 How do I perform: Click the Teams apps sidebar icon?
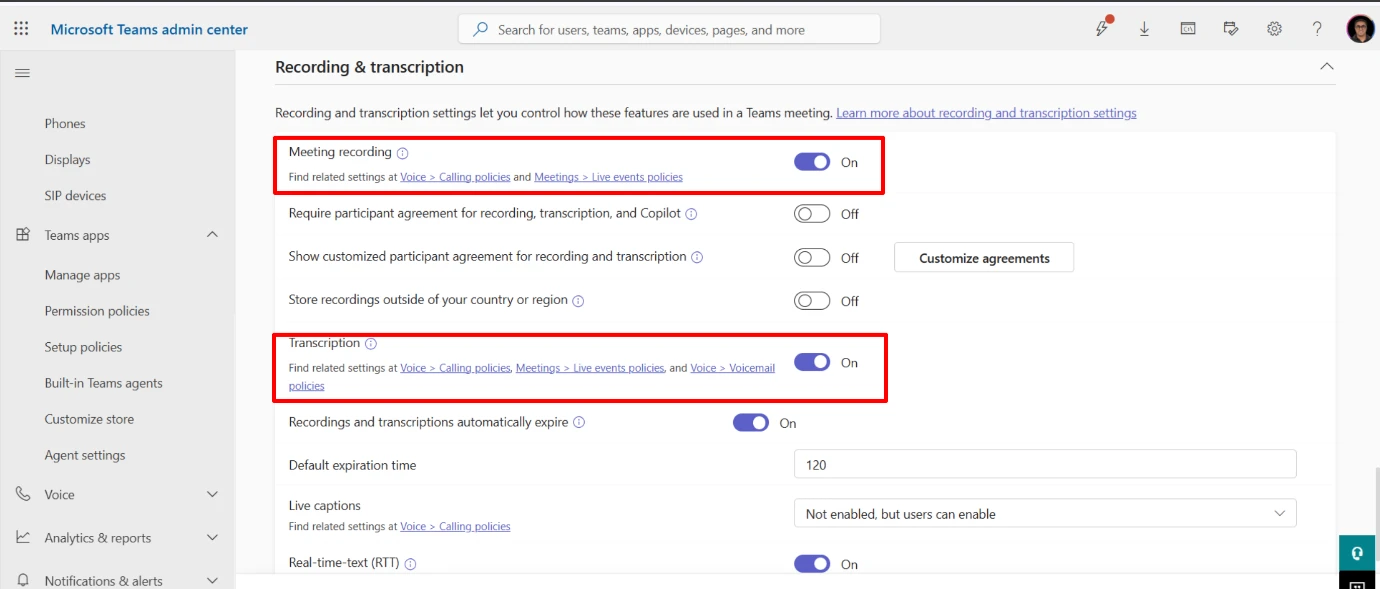pyautogui.click(x=22, y=235)
